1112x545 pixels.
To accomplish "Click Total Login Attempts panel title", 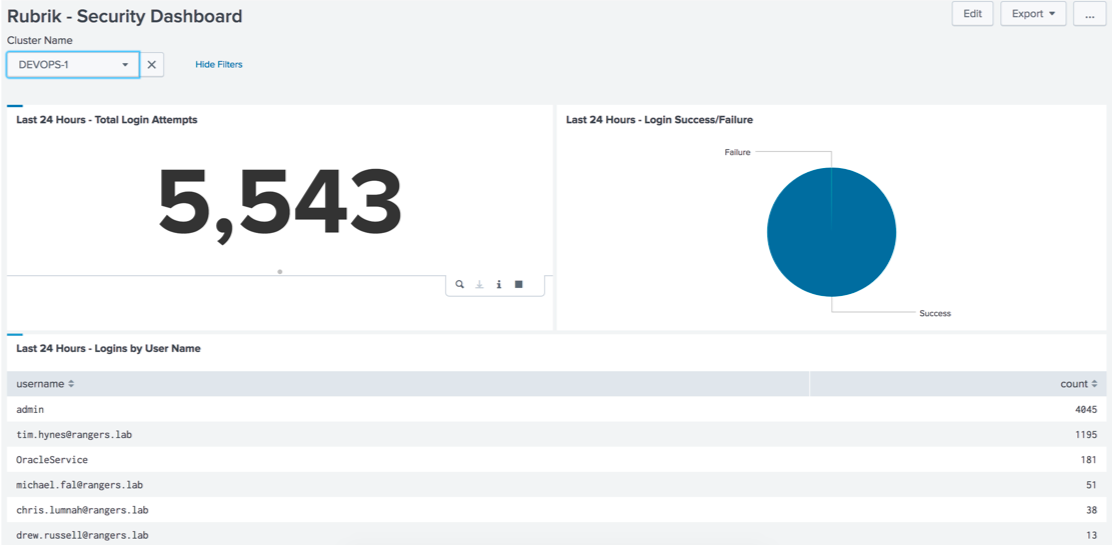I will coord(106,120).
